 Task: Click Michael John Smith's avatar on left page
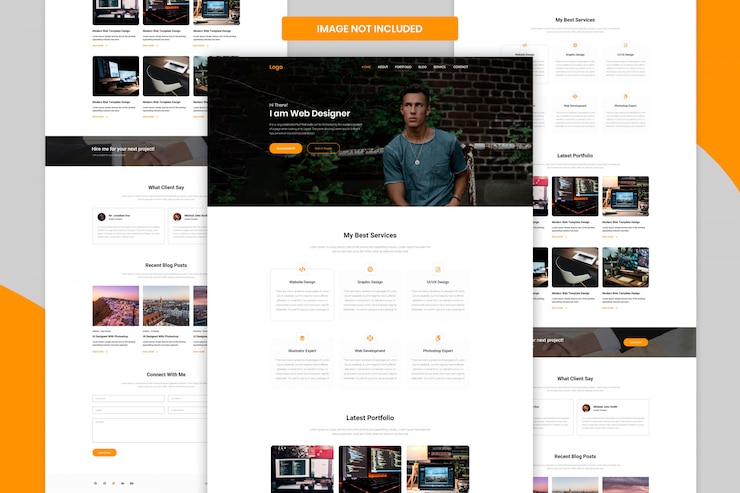point(177,217)
